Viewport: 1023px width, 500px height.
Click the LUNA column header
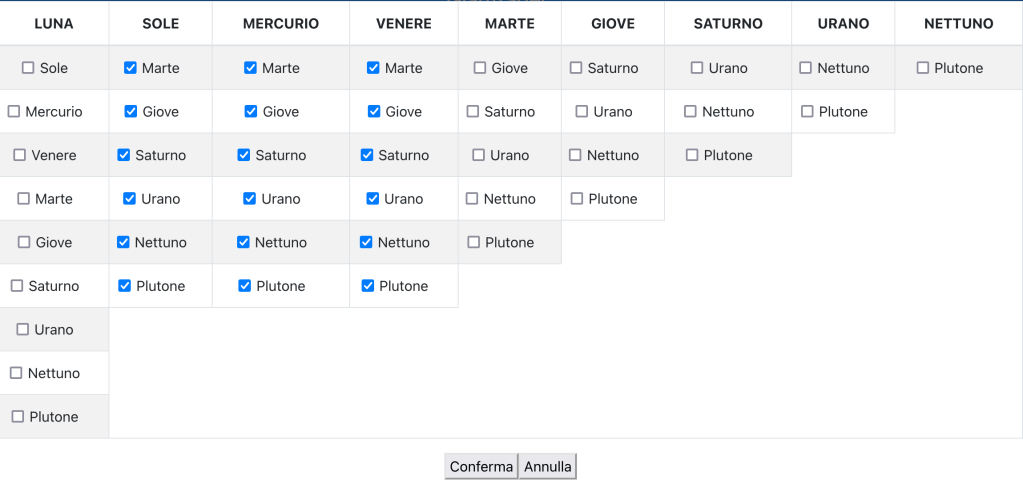click(x=54, y=24)
